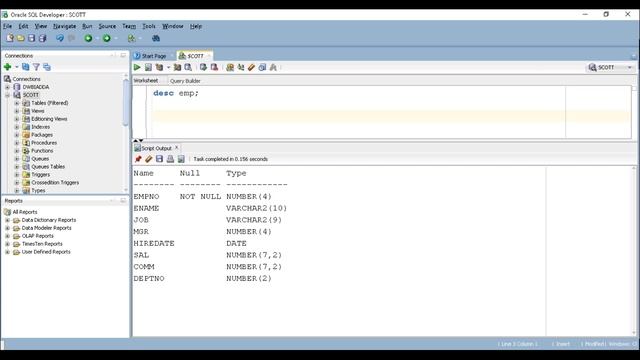Screen dimensions: 640x360
Task: Click the Run Script icon
Action: point(148,67)
